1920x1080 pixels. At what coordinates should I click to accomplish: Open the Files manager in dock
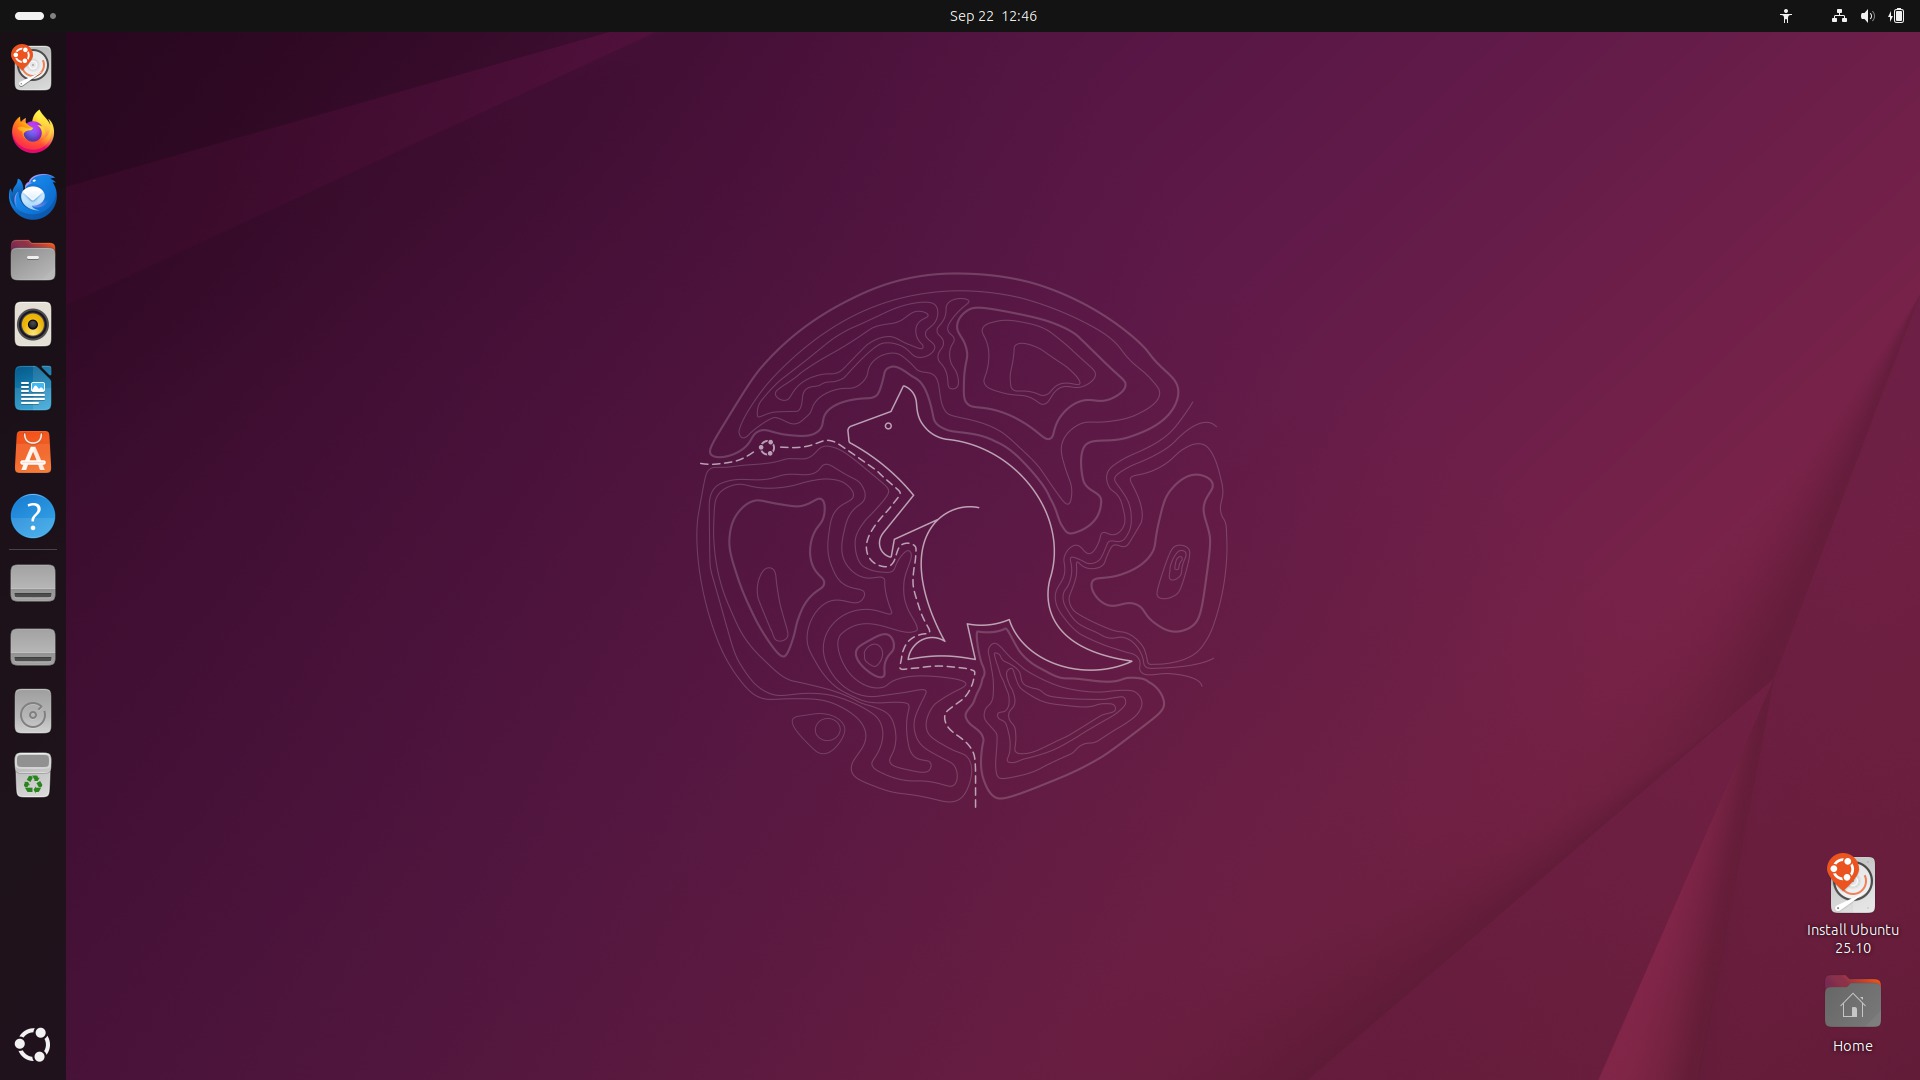pyautogui.click(x=32, y=260)
